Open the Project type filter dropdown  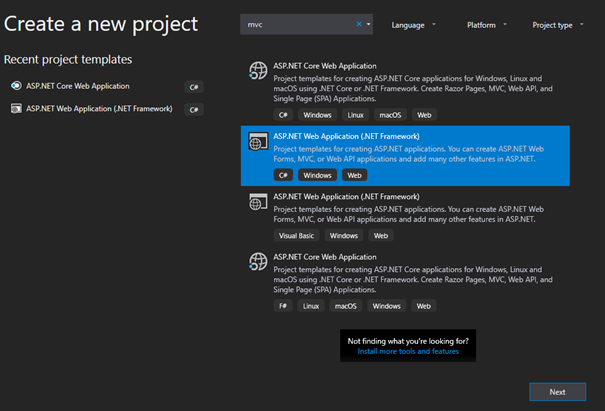558,25
